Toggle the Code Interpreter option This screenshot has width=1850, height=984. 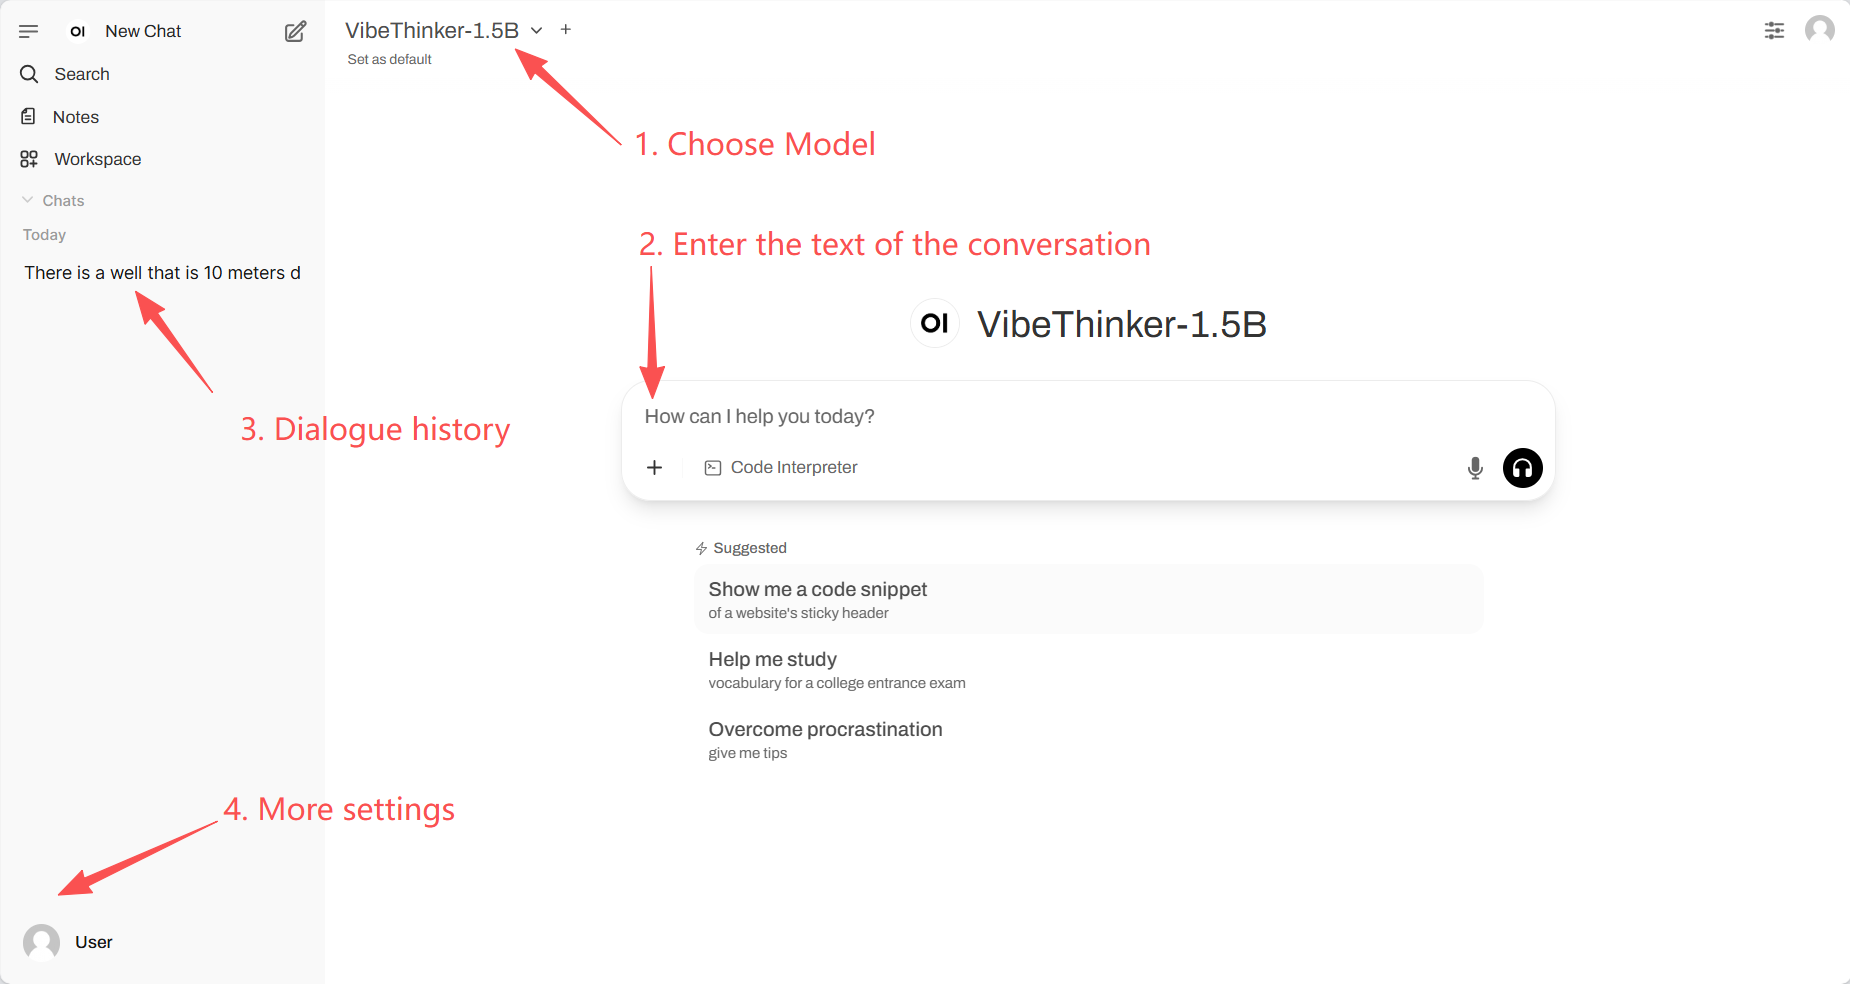click(x=781, y=468)
